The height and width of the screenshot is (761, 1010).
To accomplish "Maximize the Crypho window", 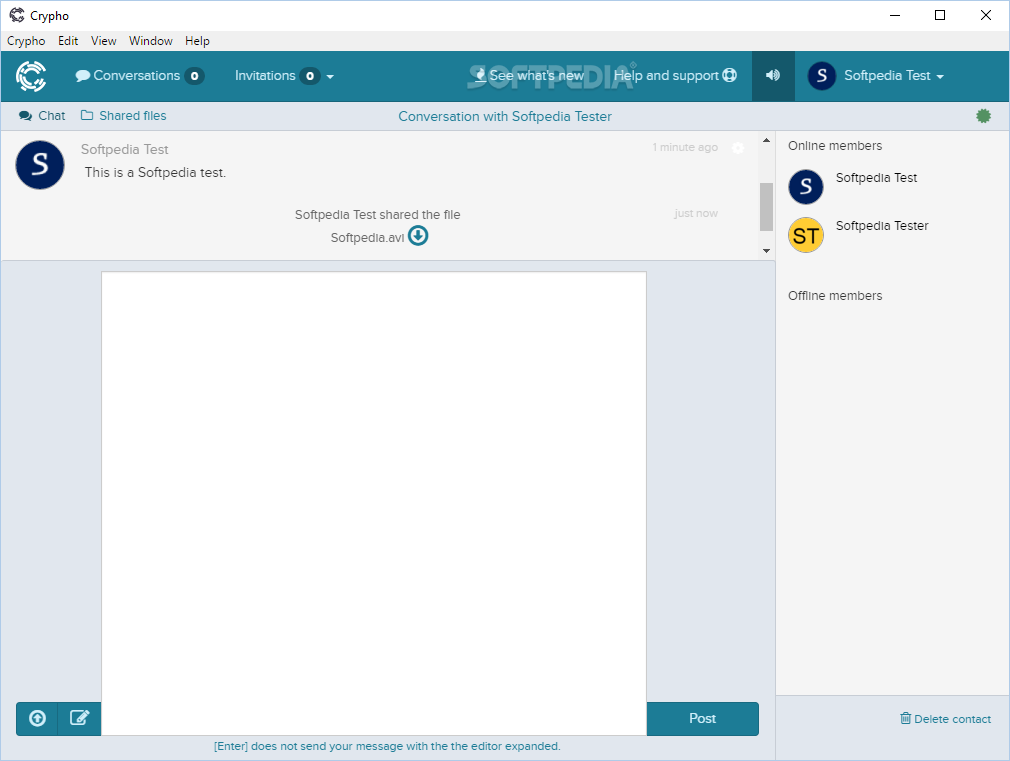I will pyautogui.click(x=940, y=15).
